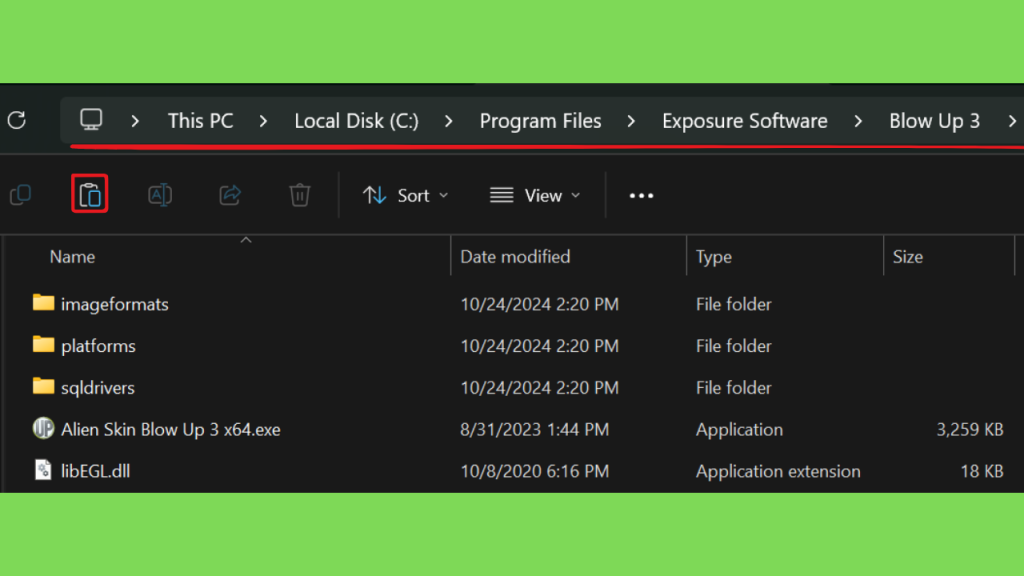
Task: Sort by the Name column header
Action: pyautogui.click(x=72, y=257)
